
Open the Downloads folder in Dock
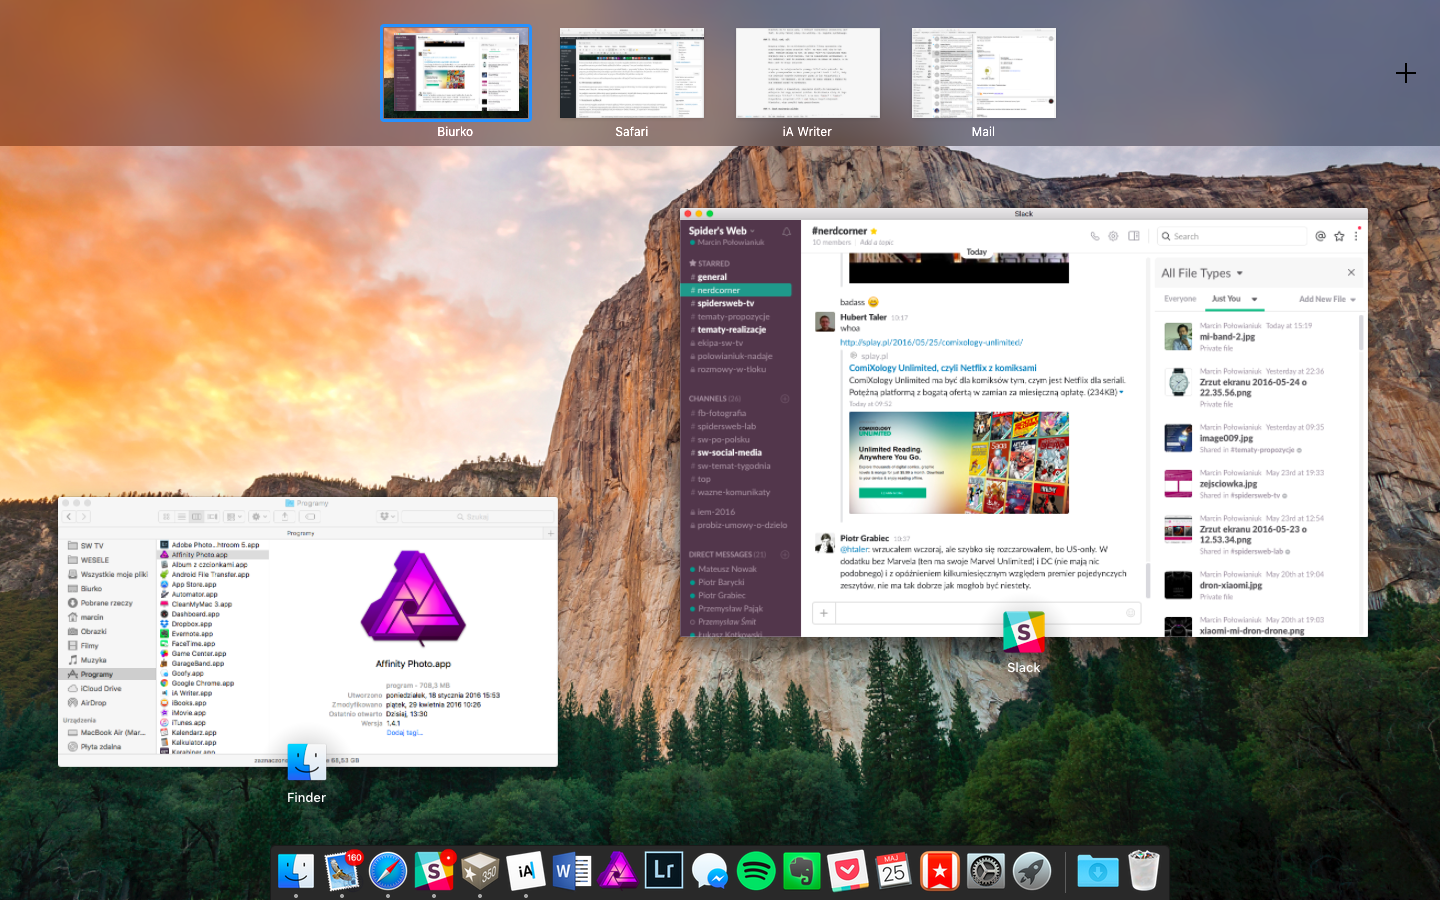tap(1097, 871)
